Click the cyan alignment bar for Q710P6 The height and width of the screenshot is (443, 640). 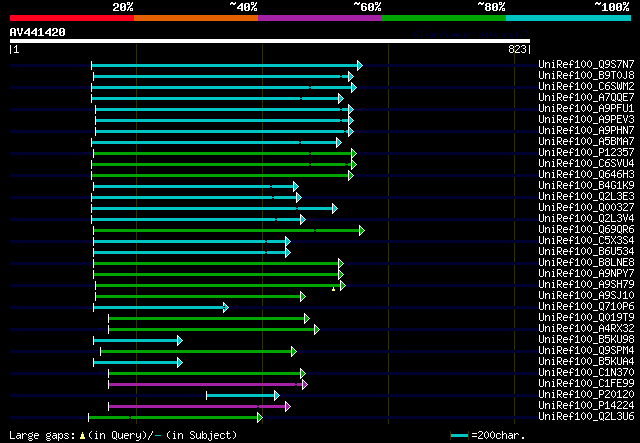(x=159, y=307)
